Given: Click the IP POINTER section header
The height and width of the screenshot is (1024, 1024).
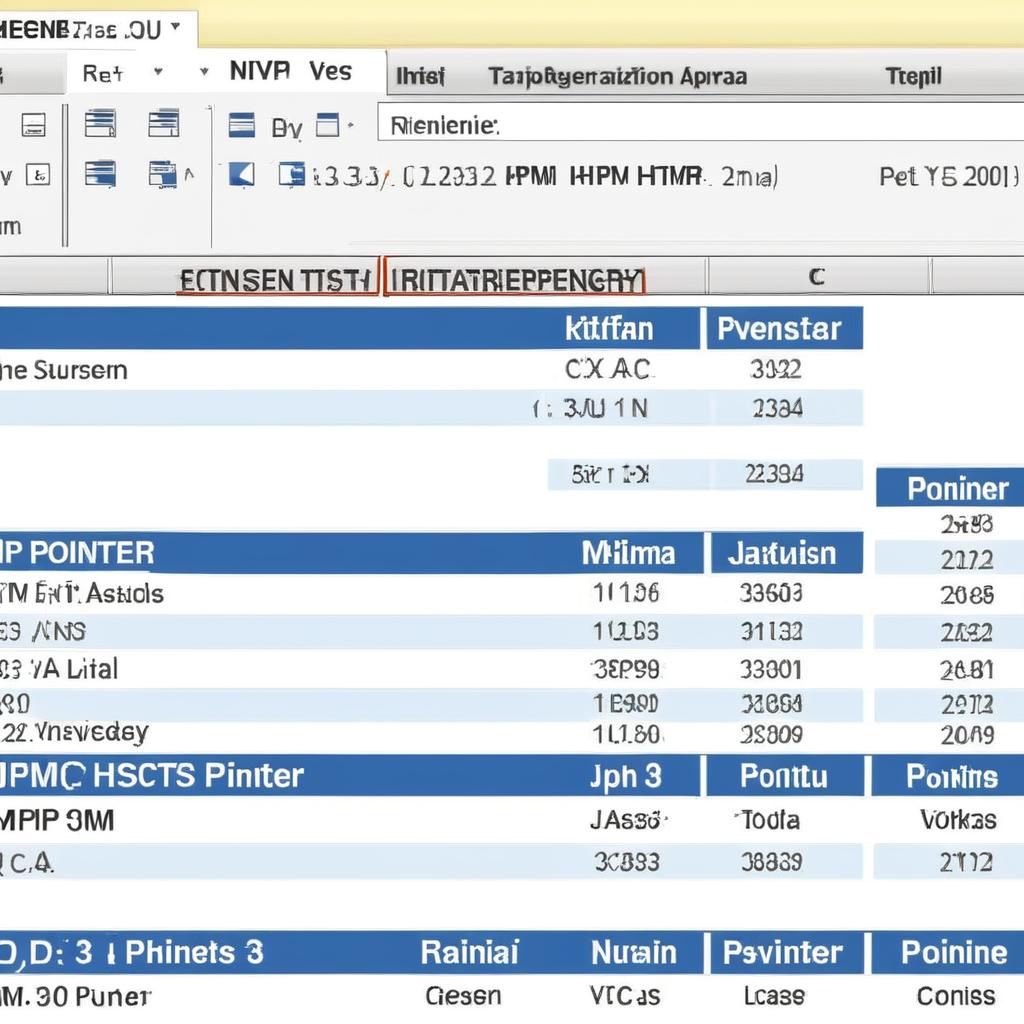Looking at the screenshot, I should pos(77,553).
